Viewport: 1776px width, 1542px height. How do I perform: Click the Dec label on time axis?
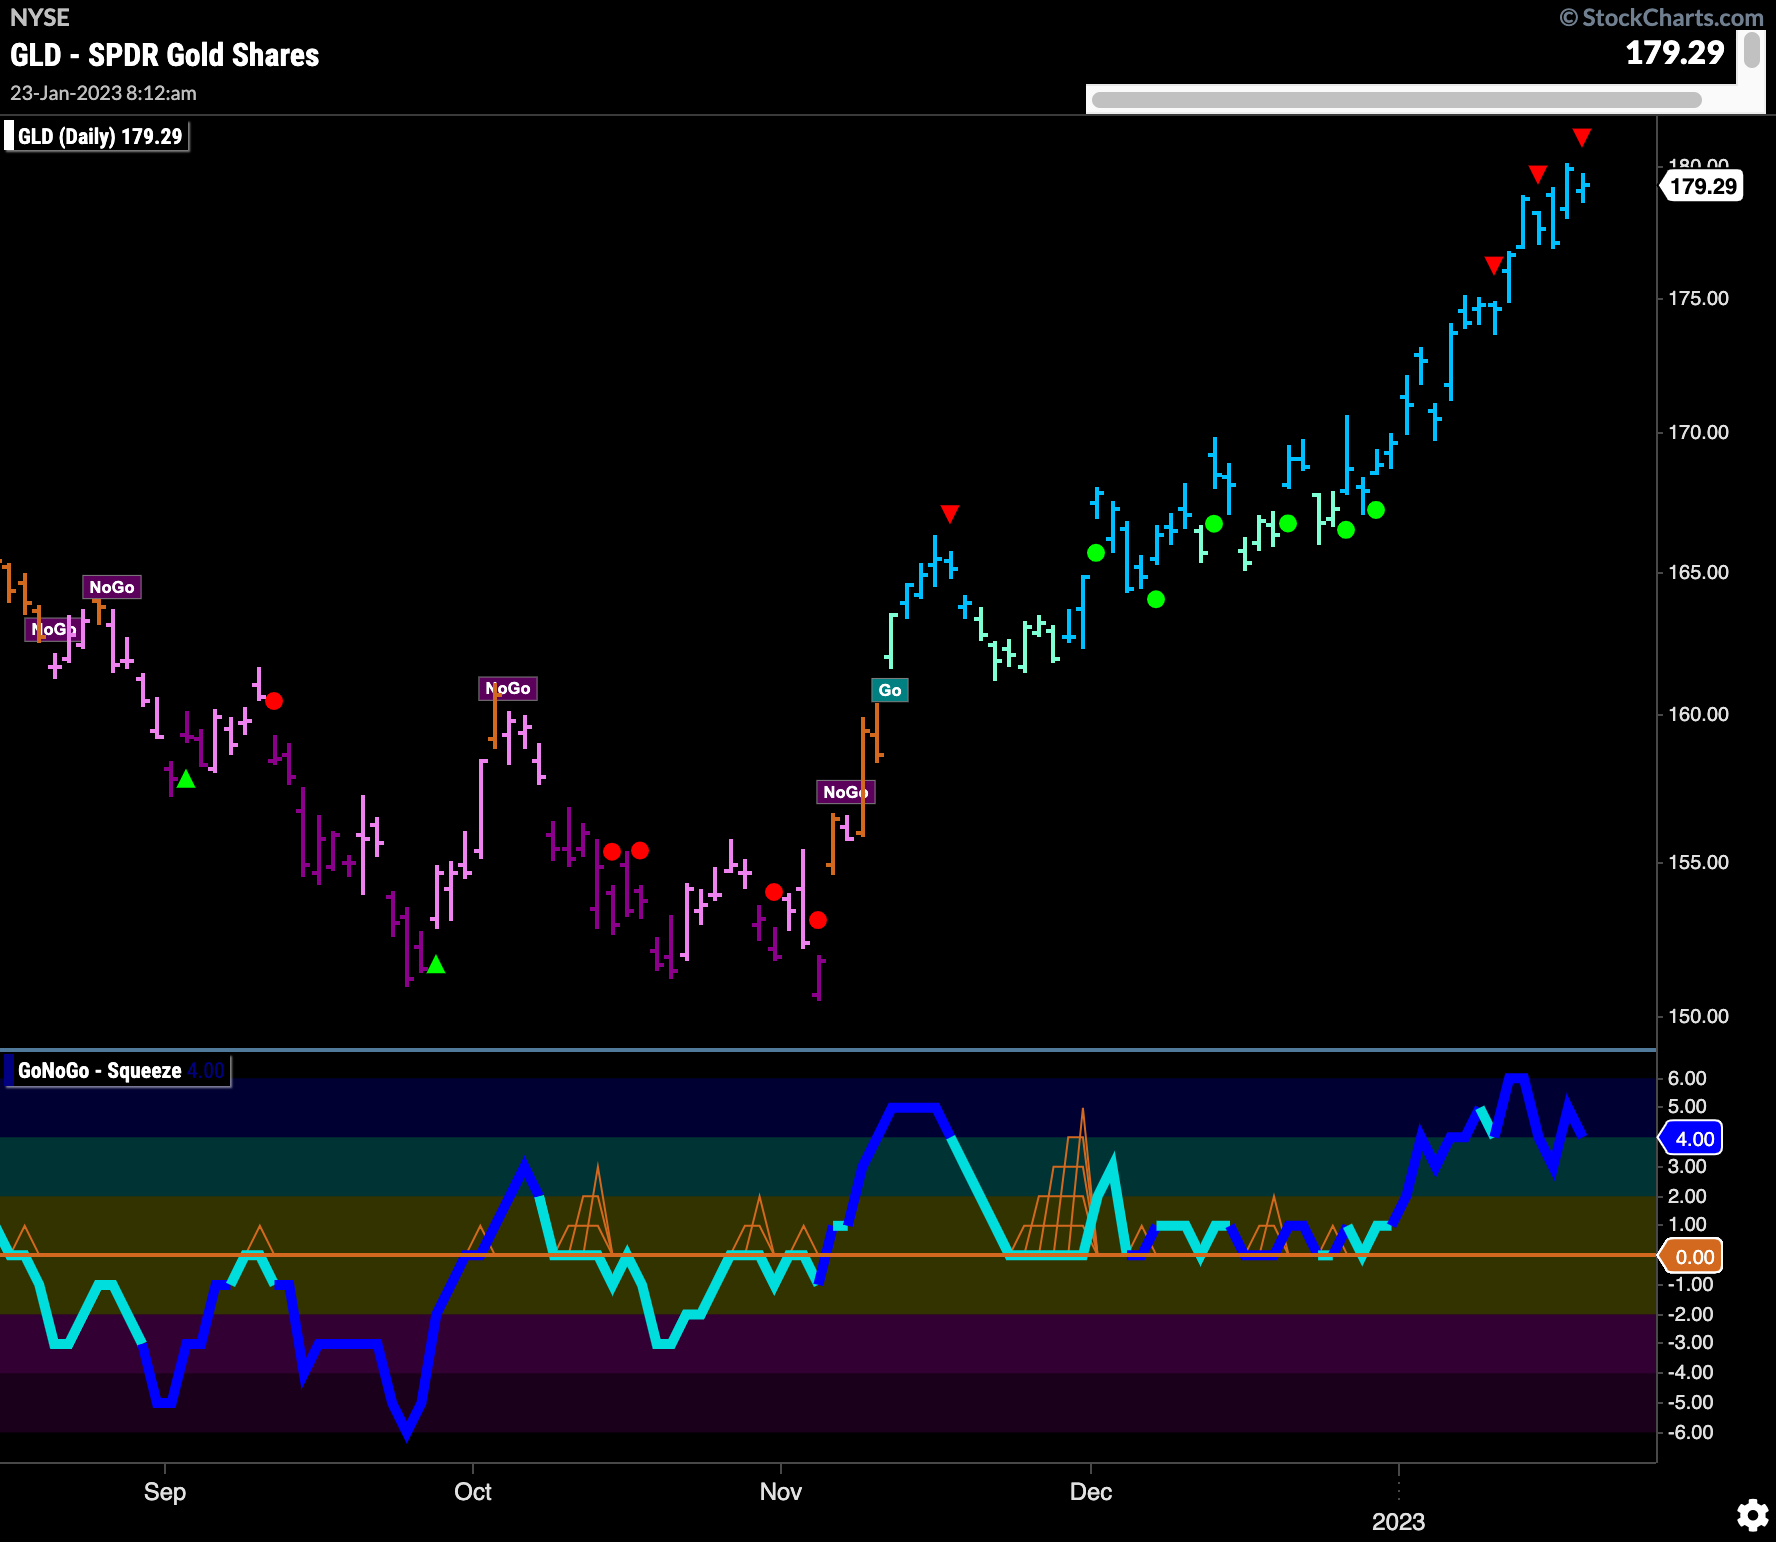point(1091,1492)
